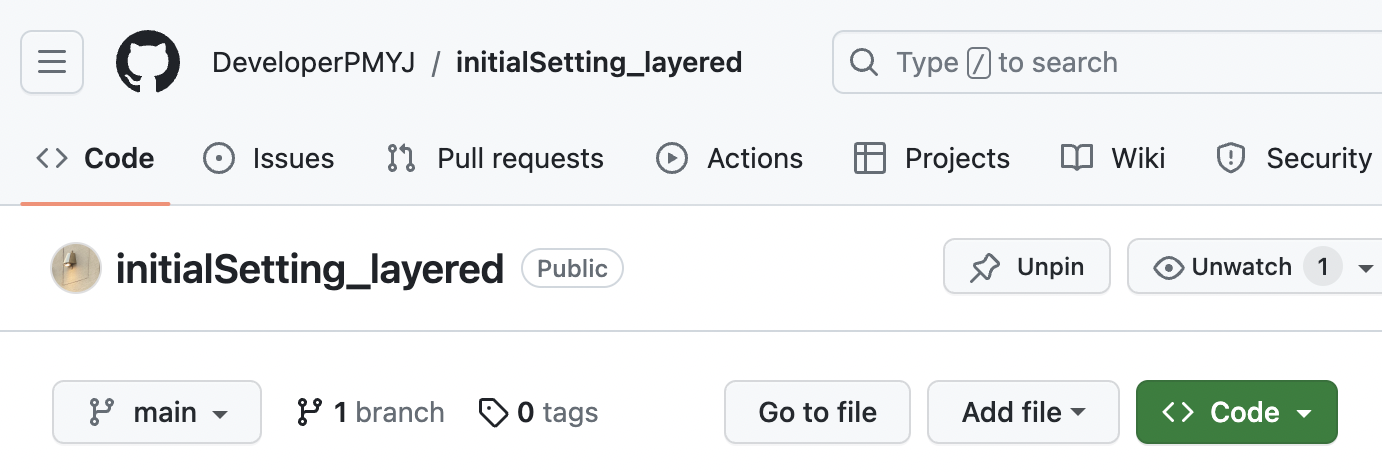Click the tag icon beside 0 tags
1382x474 pixels.
pyautogui.click(x=493, y=412)
